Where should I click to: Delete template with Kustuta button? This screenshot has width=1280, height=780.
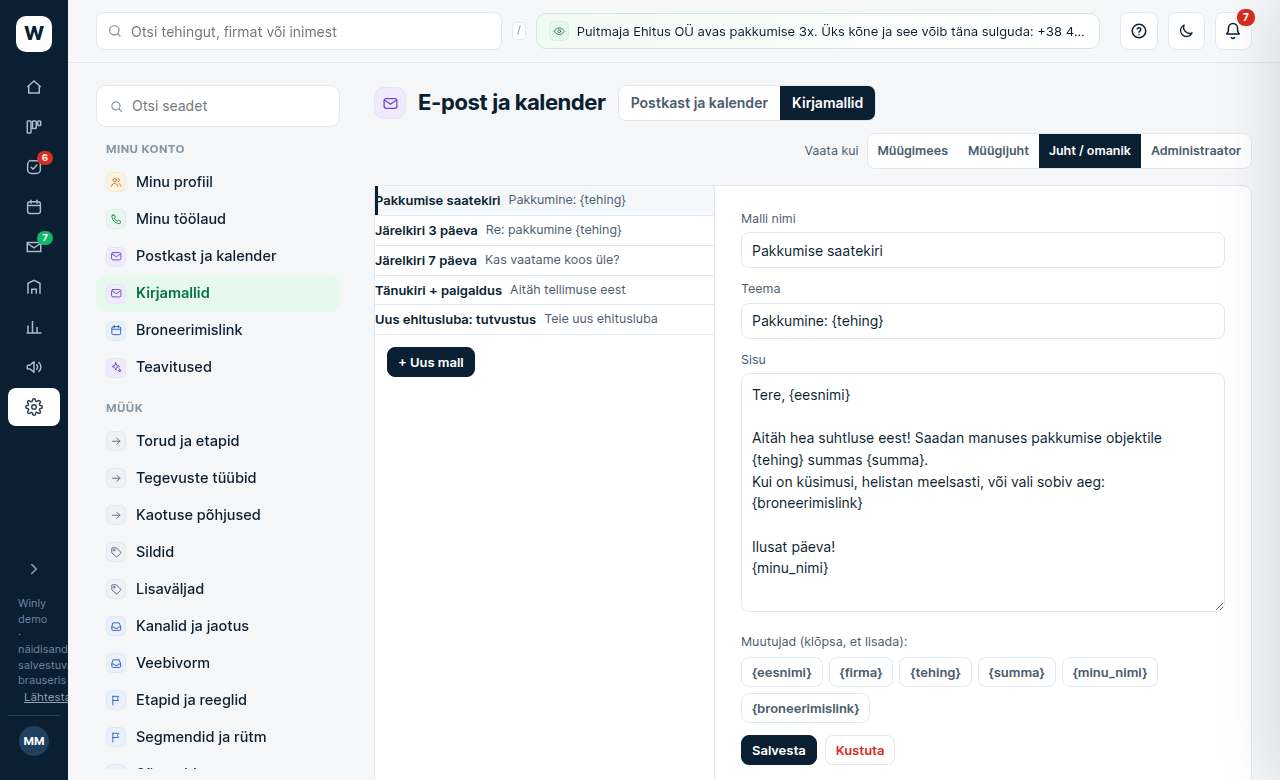[860, 750]
